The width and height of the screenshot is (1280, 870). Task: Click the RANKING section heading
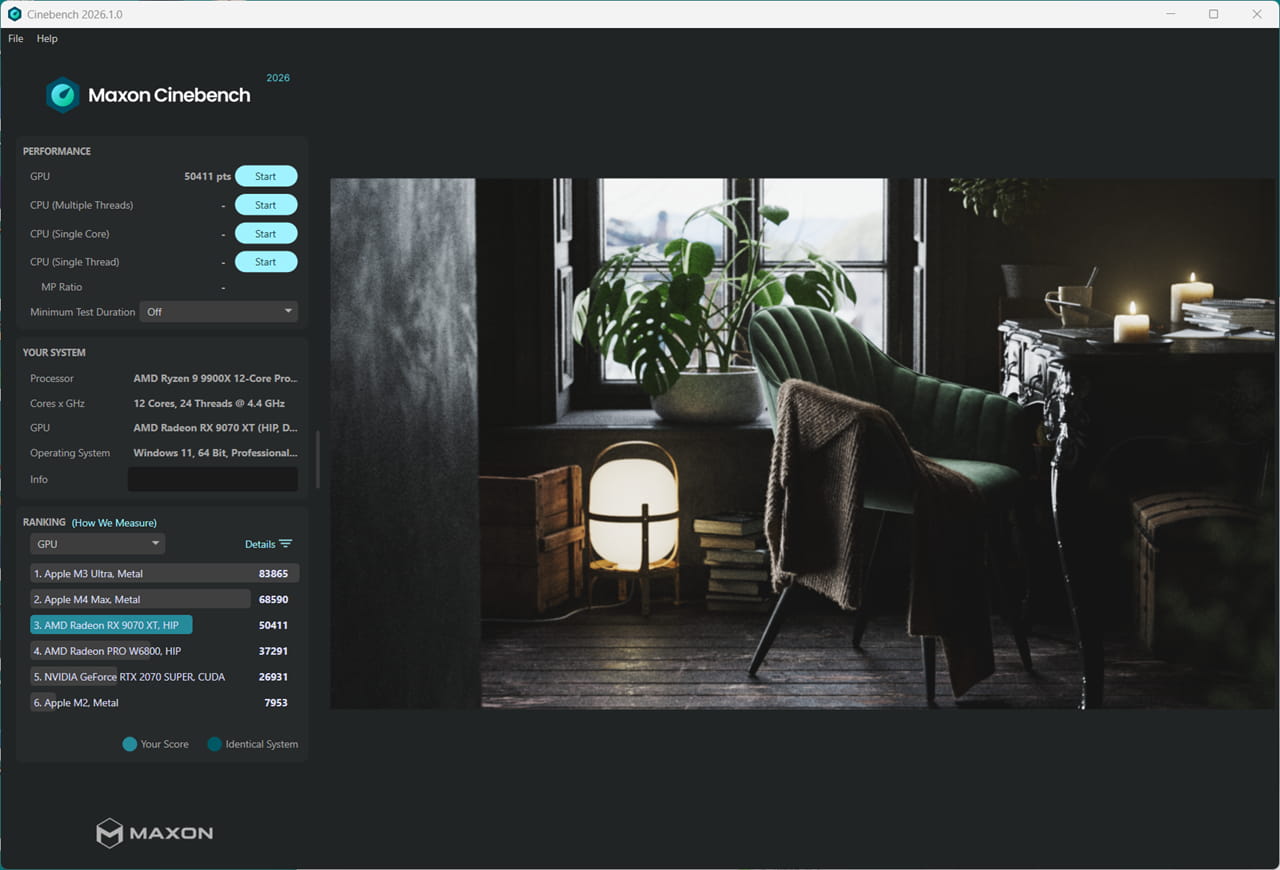click(44, 523)
